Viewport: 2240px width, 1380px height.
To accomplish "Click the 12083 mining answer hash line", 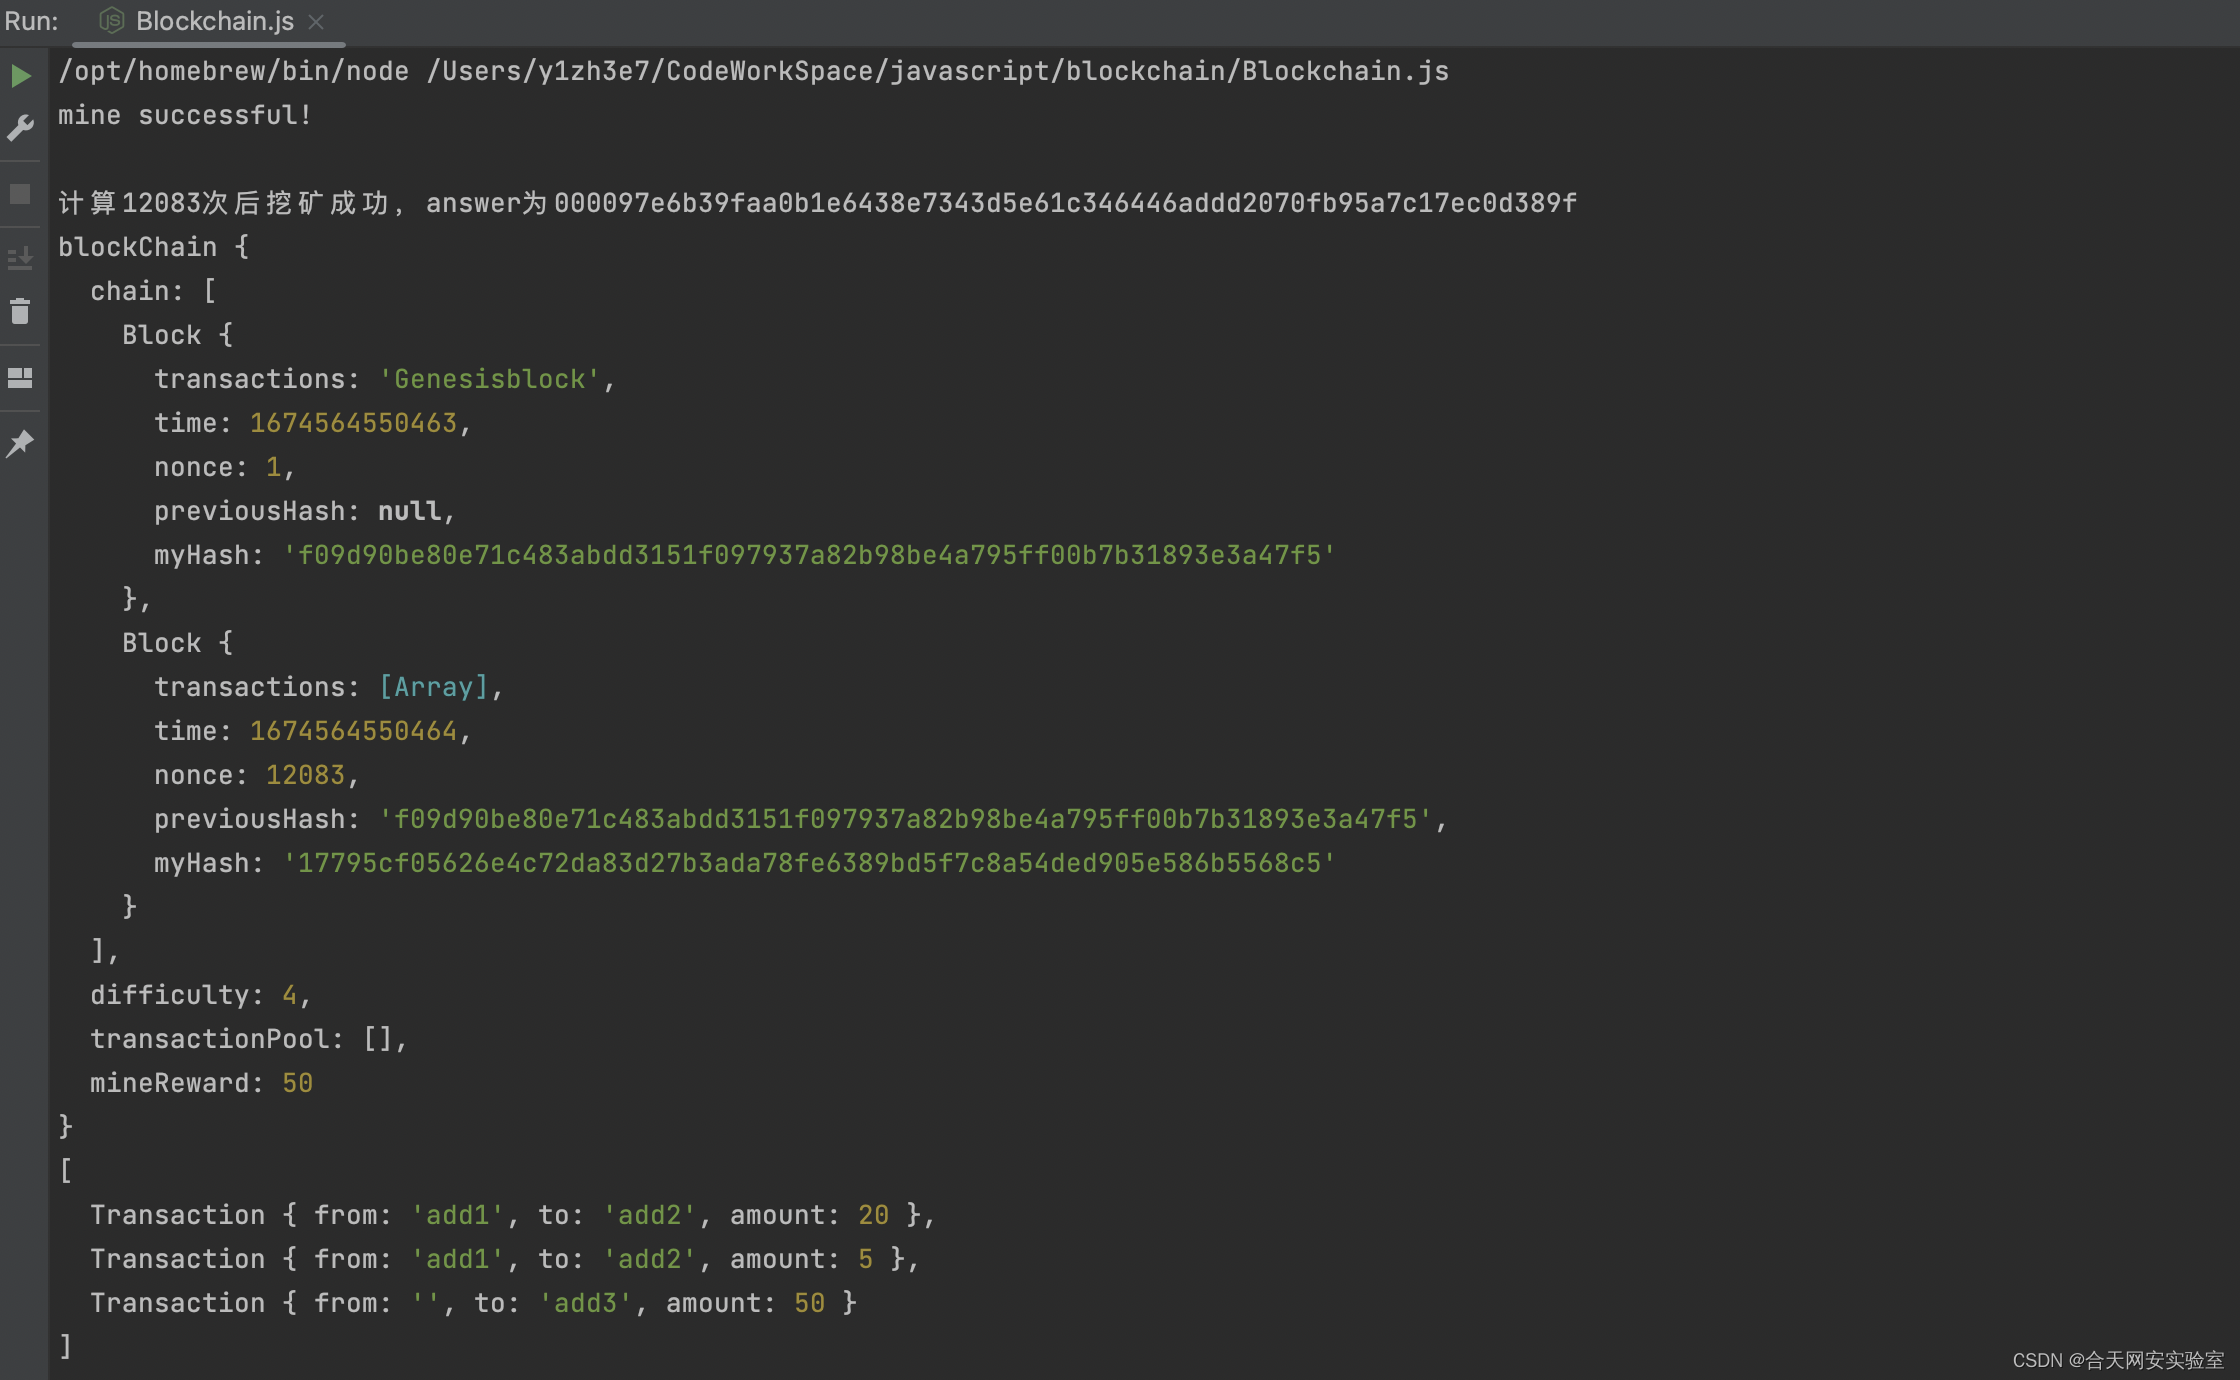I will pos(817,203).
